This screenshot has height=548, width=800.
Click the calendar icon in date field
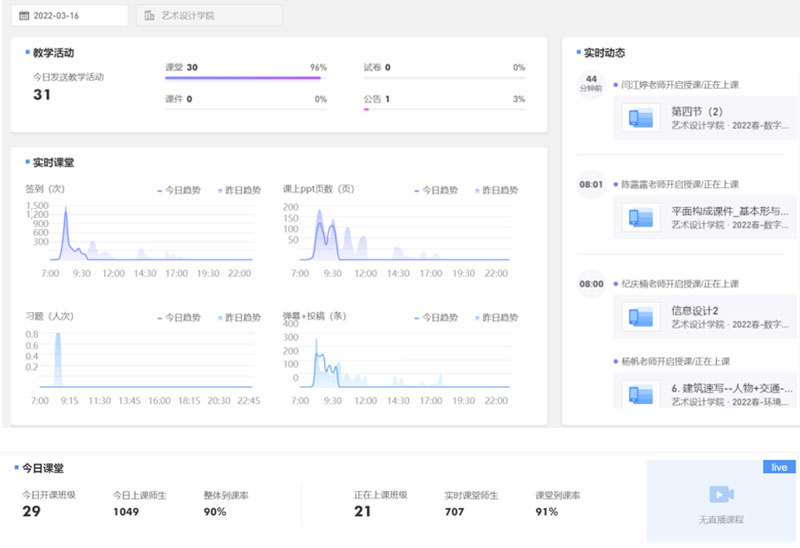coord(25,16)
